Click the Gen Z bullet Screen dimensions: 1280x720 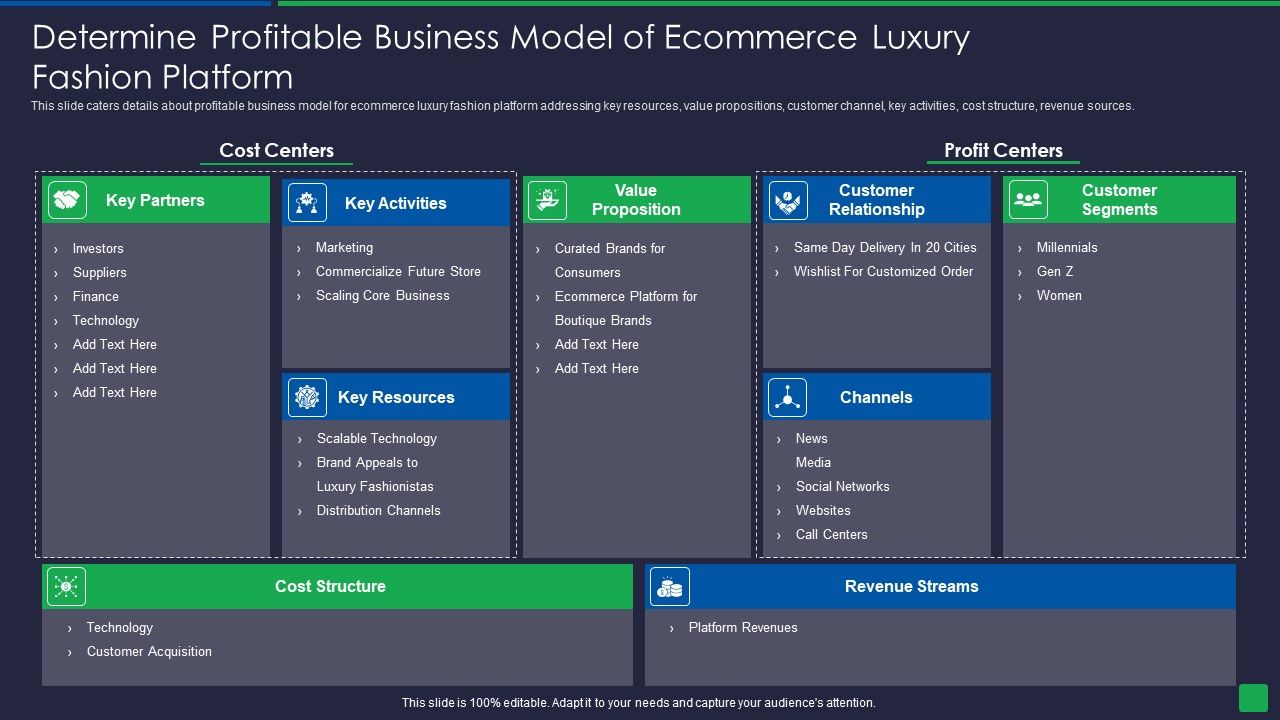pos(1055,271)
